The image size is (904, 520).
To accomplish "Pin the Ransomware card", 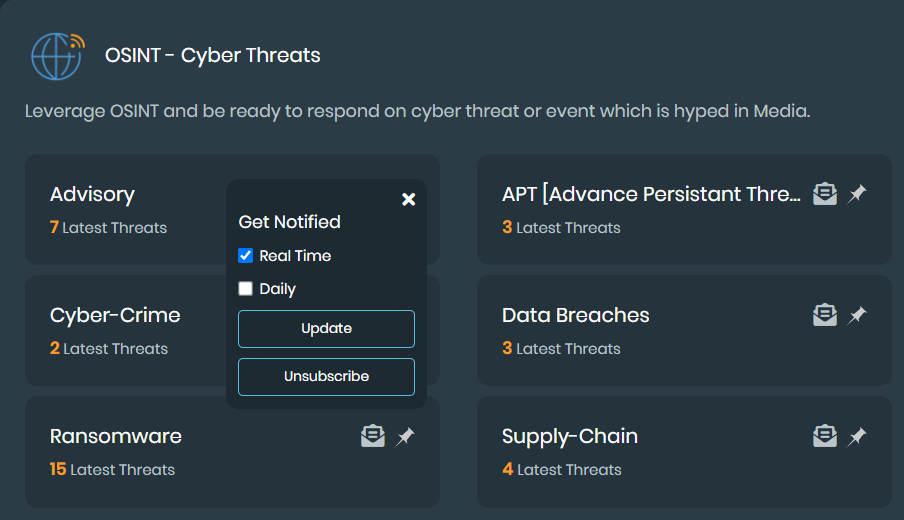I will [x=405, y=436].
